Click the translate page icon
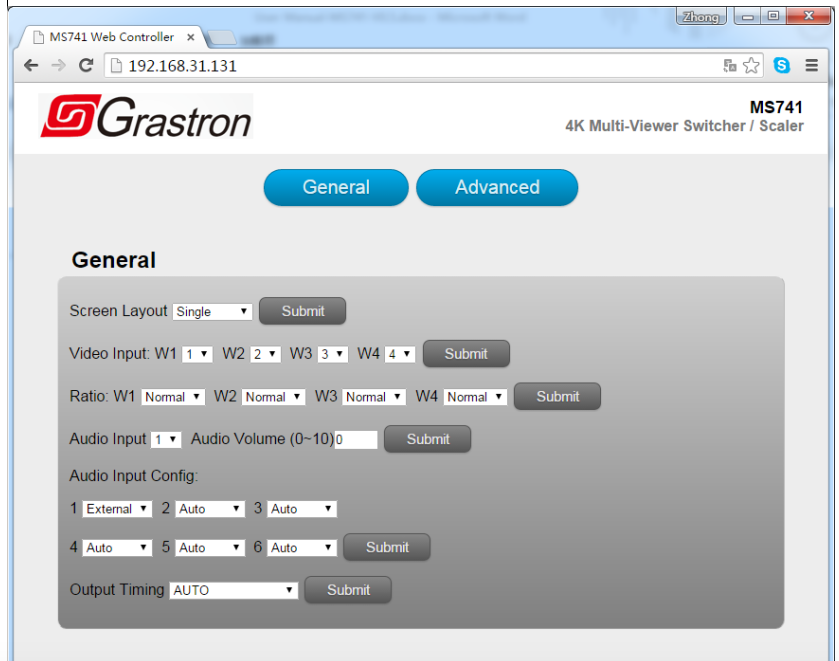Viewport: 839px width, 661px height. (x=730, y=66)
